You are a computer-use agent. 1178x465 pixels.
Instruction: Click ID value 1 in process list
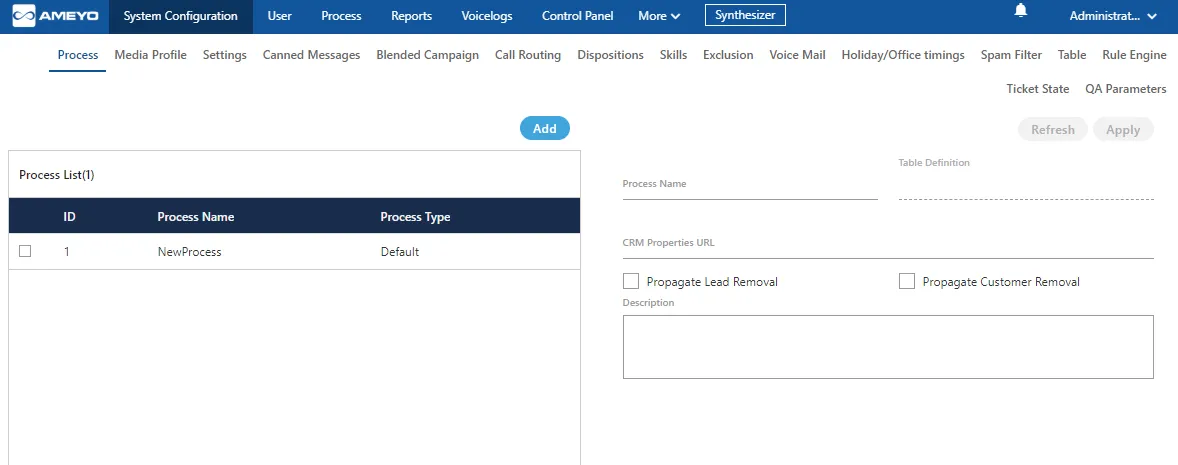67,252
